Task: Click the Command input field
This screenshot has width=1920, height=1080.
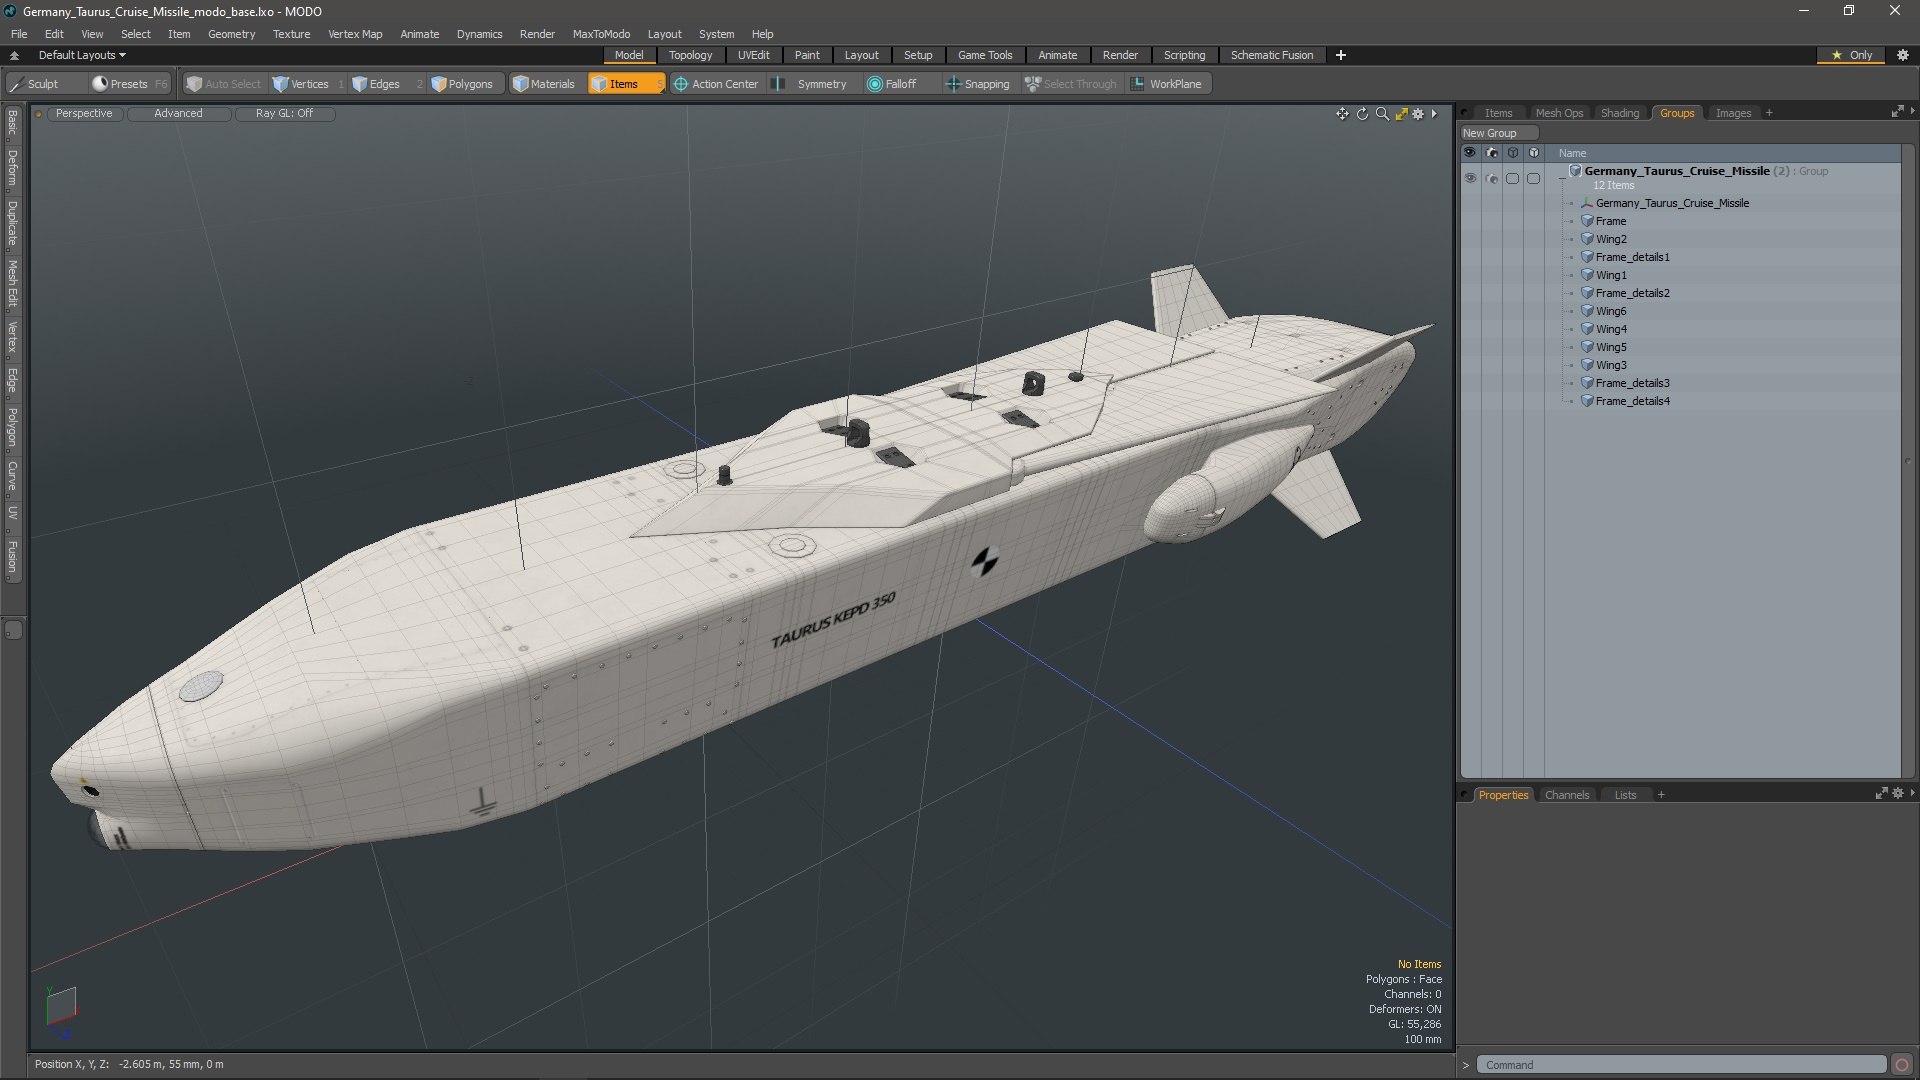Action: point(1680,1065)
